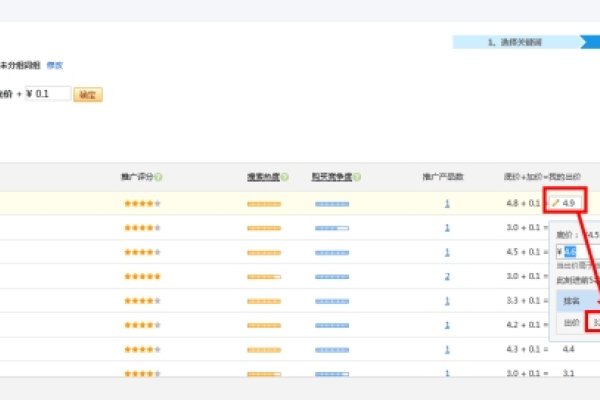Click the 4.2 + 0.1 price formula text

tap(523, 325)
